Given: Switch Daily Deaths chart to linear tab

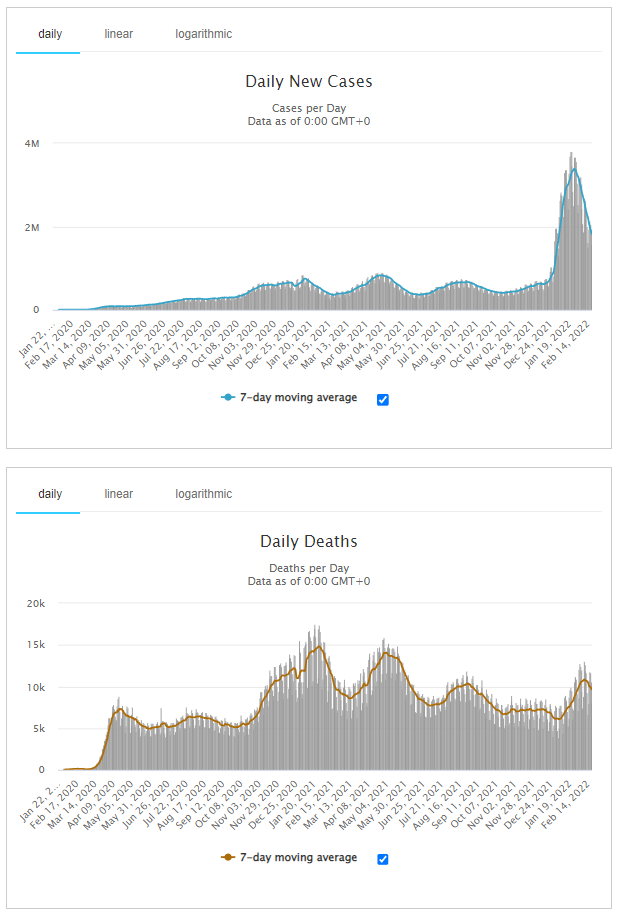Looking at the screenshot, I should [118, 494].
